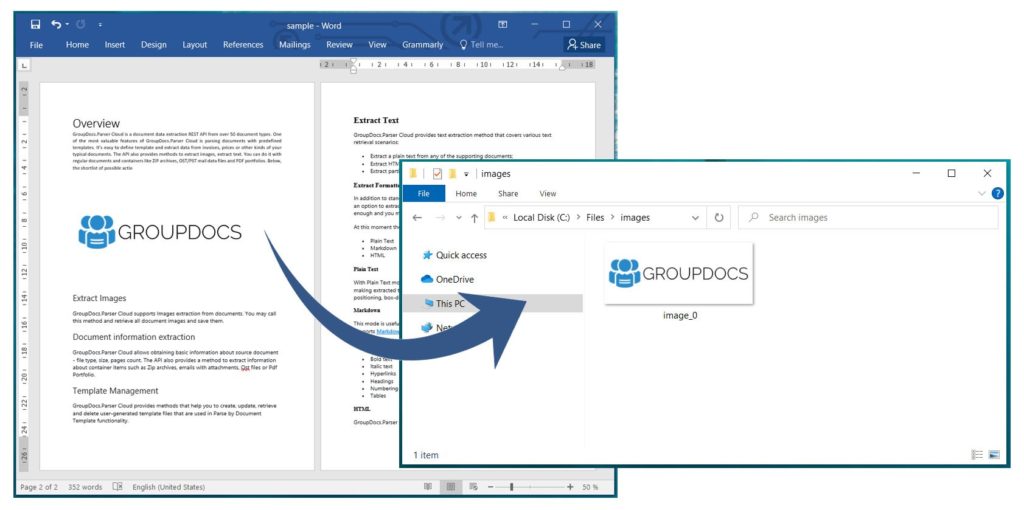Open Customize Quick Access Toolbar in Word
This screenshot has width=1024, height=510.
click(x=100, y=25)
